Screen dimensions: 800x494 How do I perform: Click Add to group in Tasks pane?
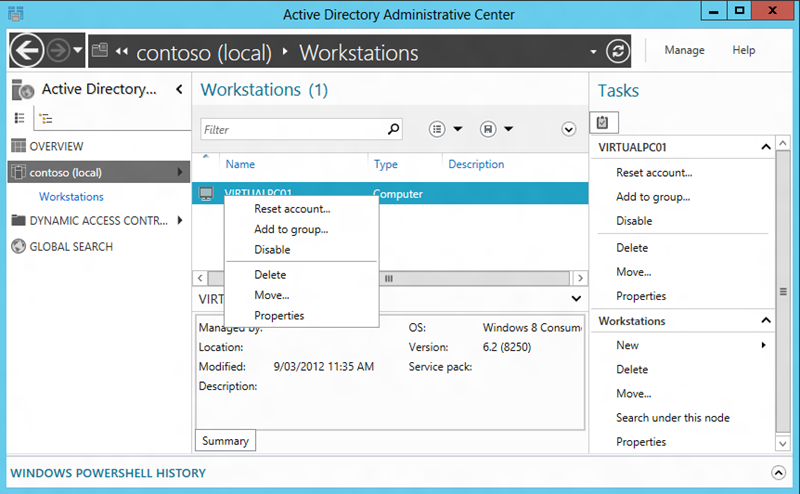coord(653,197)
